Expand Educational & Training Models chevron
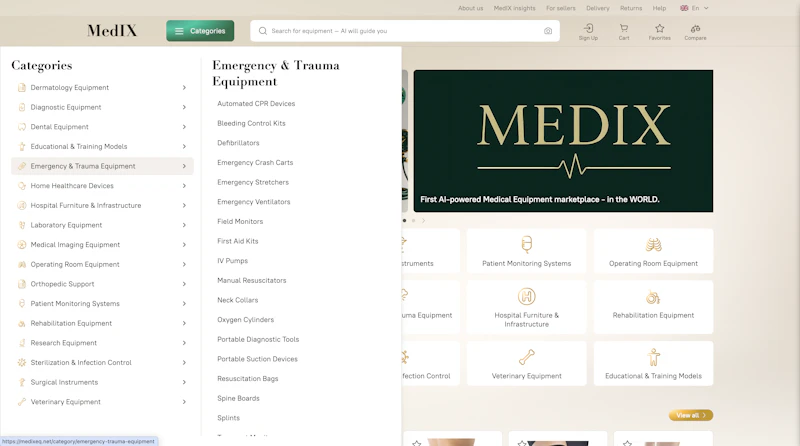The image size is (800, 446). tap(184, 146)
